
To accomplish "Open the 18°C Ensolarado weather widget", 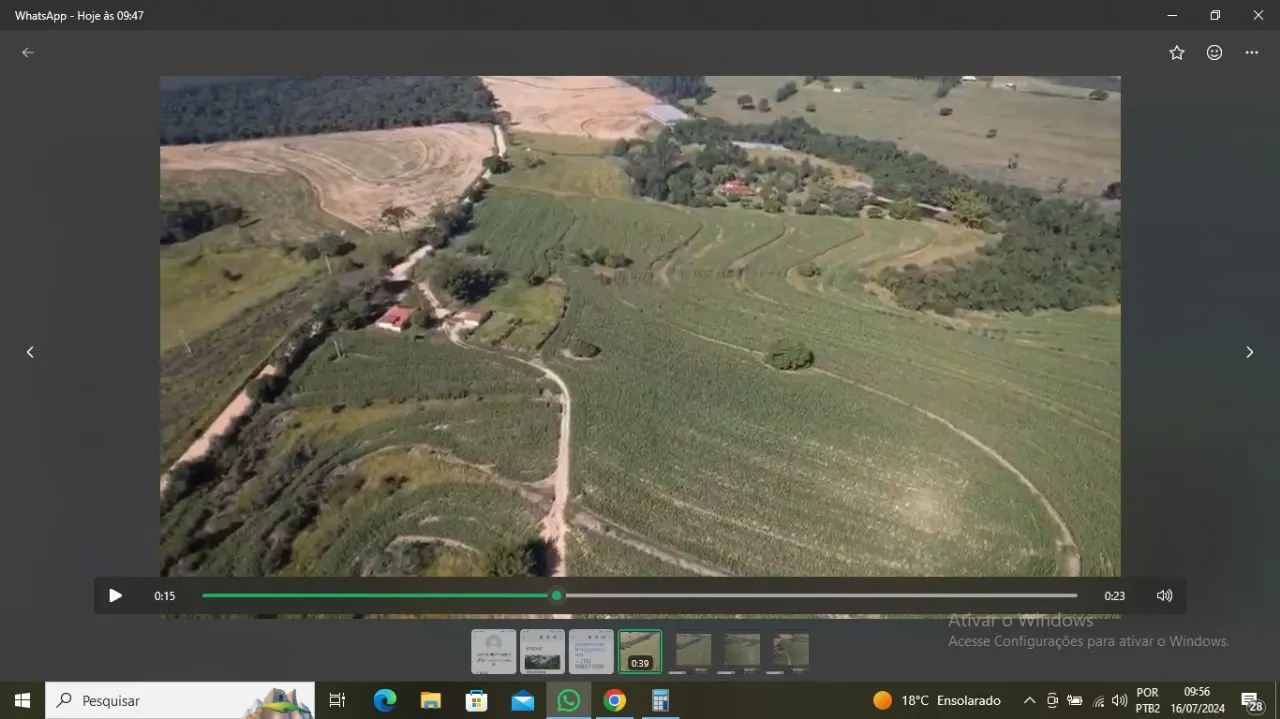I will (937, 701).
